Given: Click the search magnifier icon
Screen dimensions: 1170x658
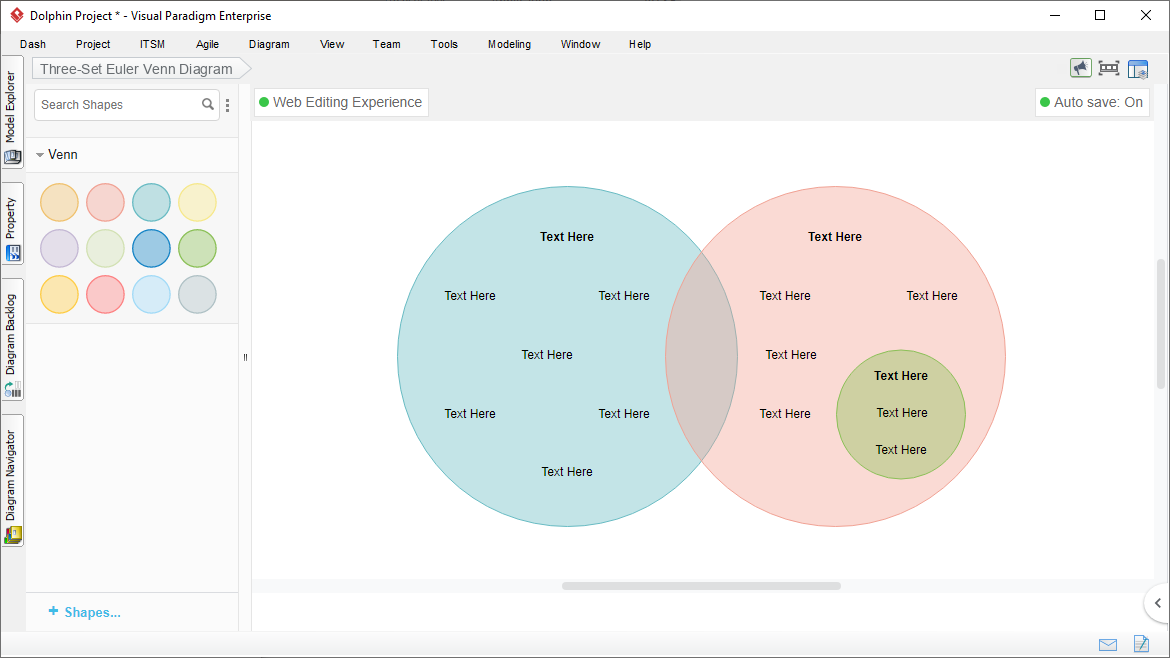Looking at the screenshot, I should click(208, 104).
